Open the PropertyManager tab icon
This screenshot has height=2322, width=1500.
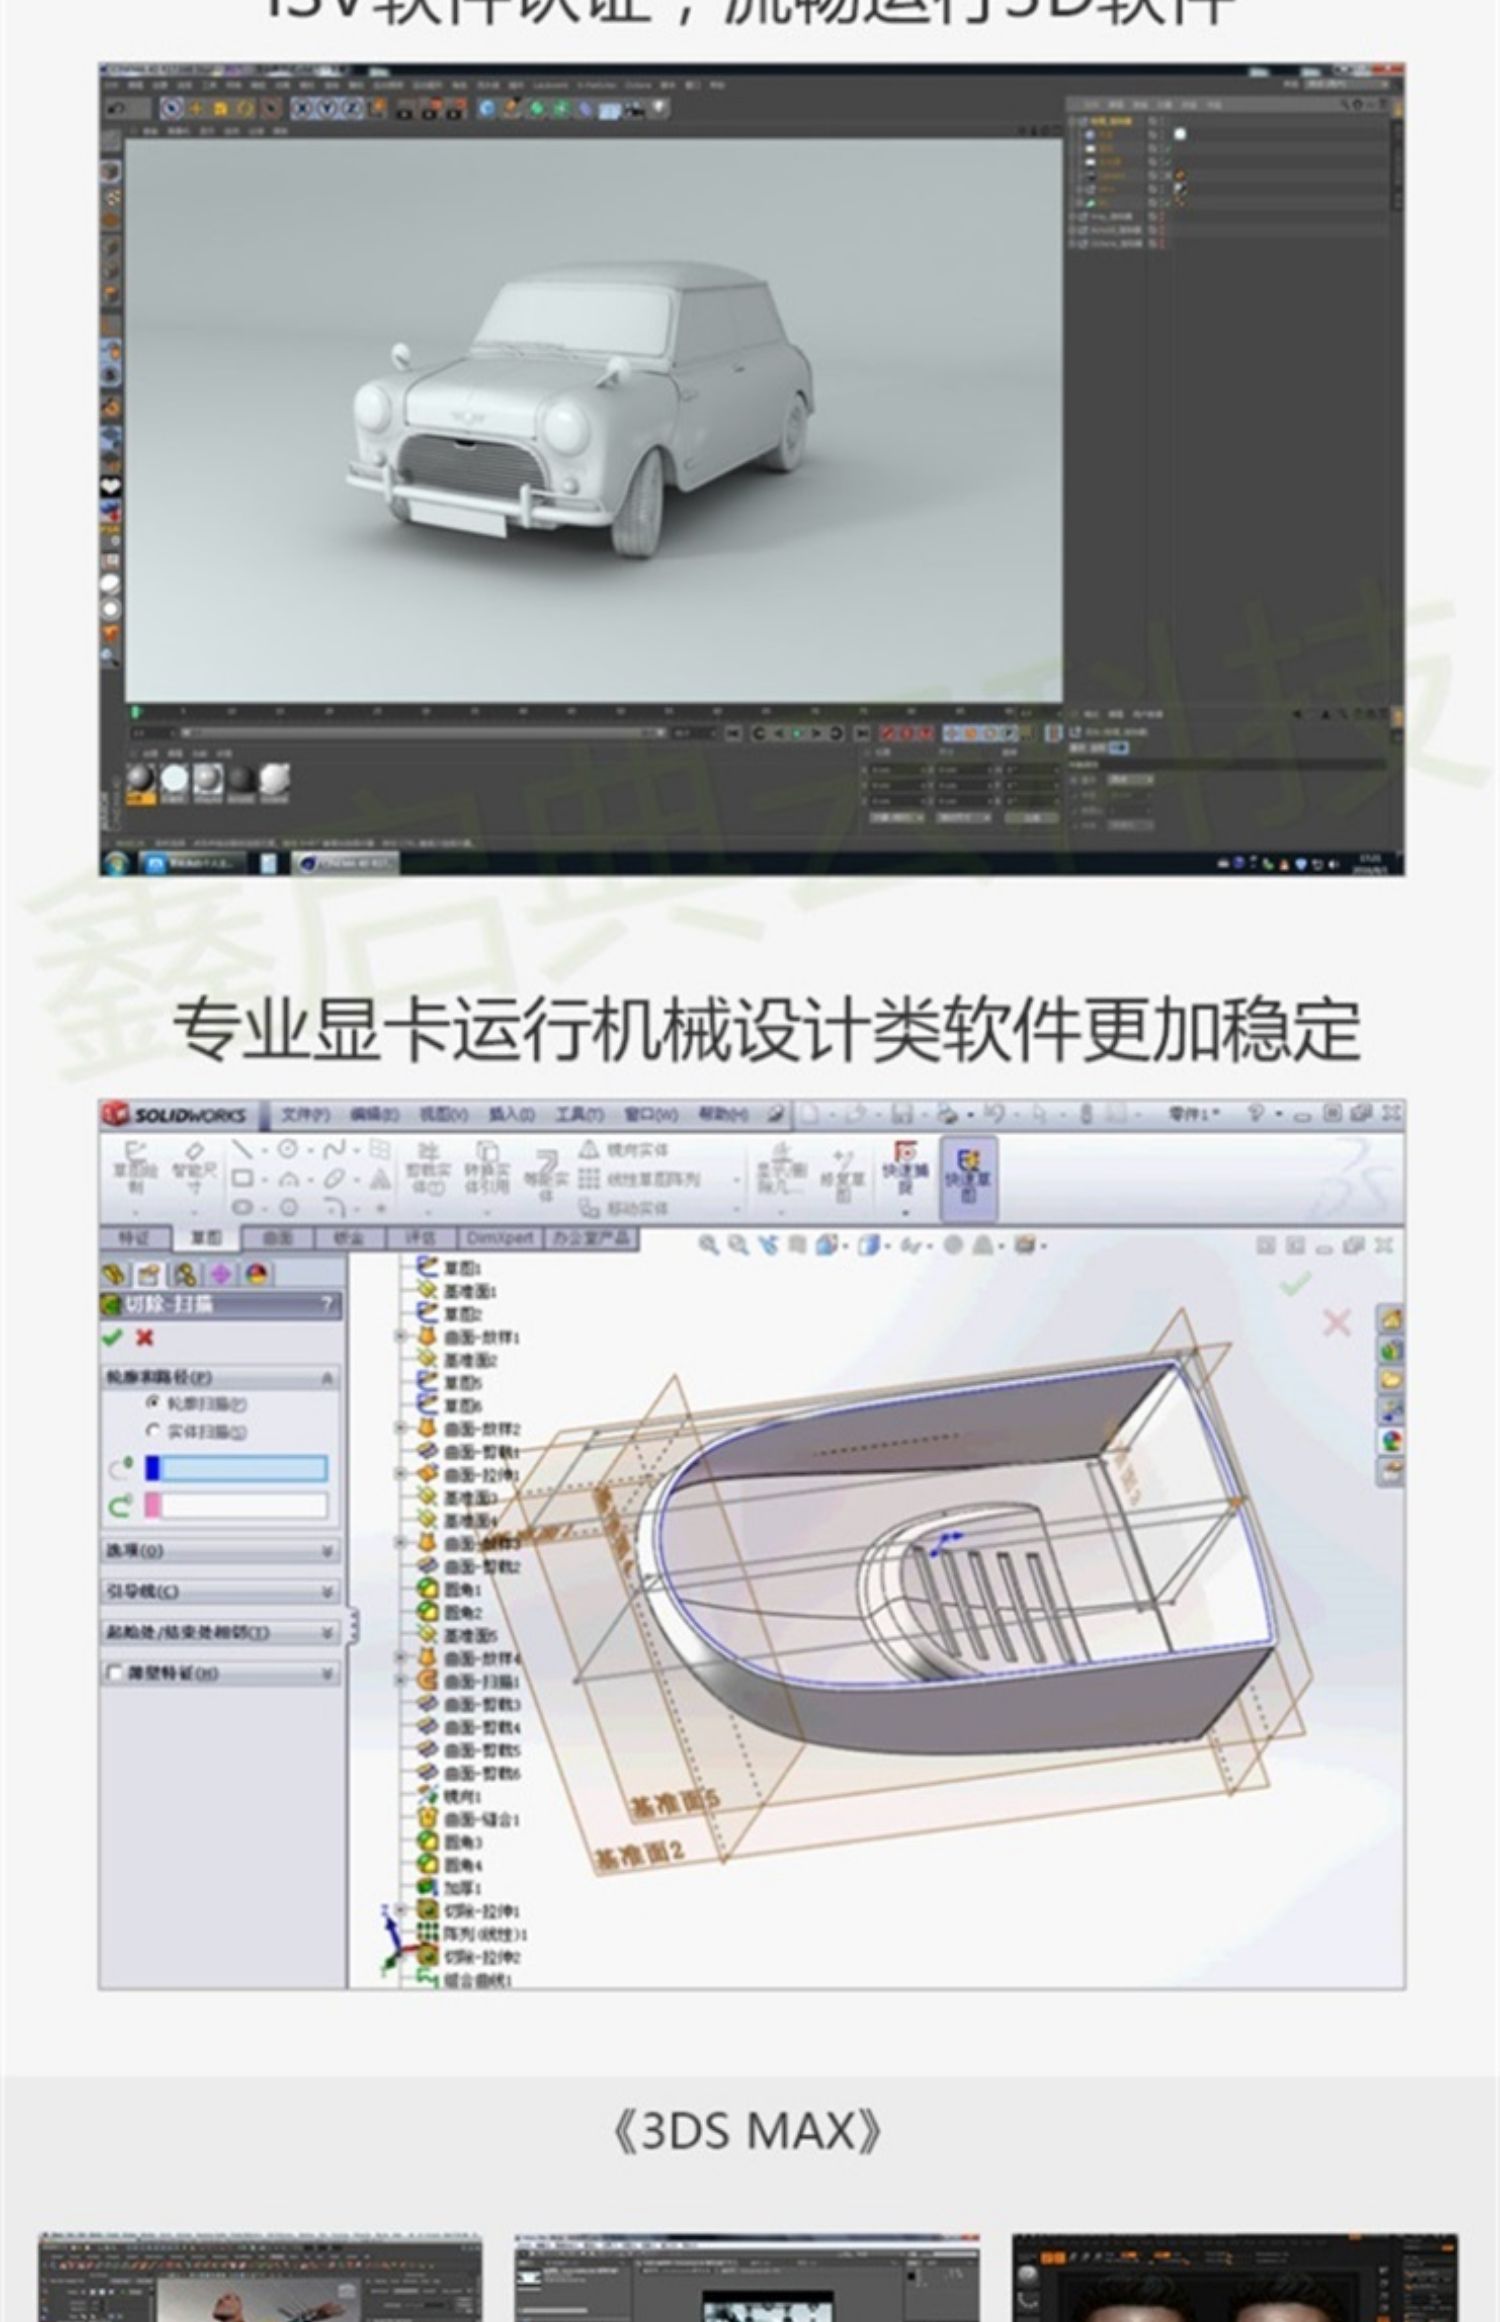pyautogui.click(x=149, y=1274)
